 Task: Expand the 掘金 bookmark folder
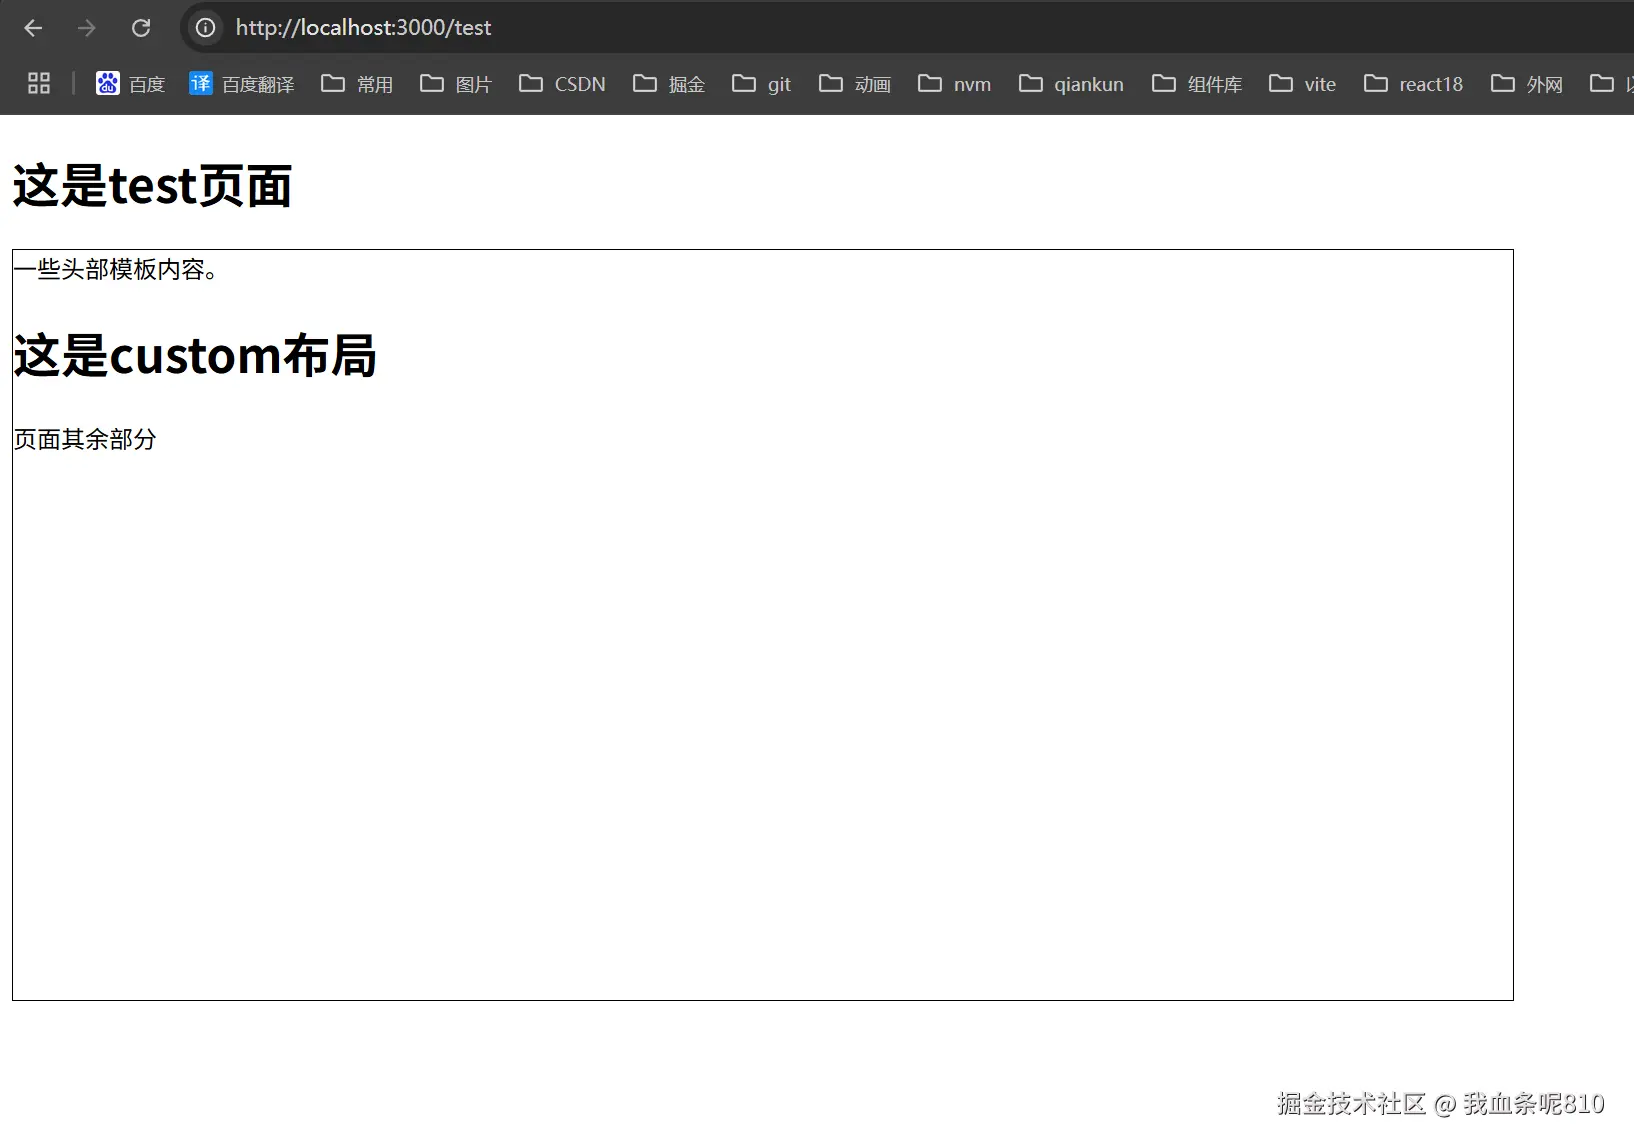(x=669, y=84)
